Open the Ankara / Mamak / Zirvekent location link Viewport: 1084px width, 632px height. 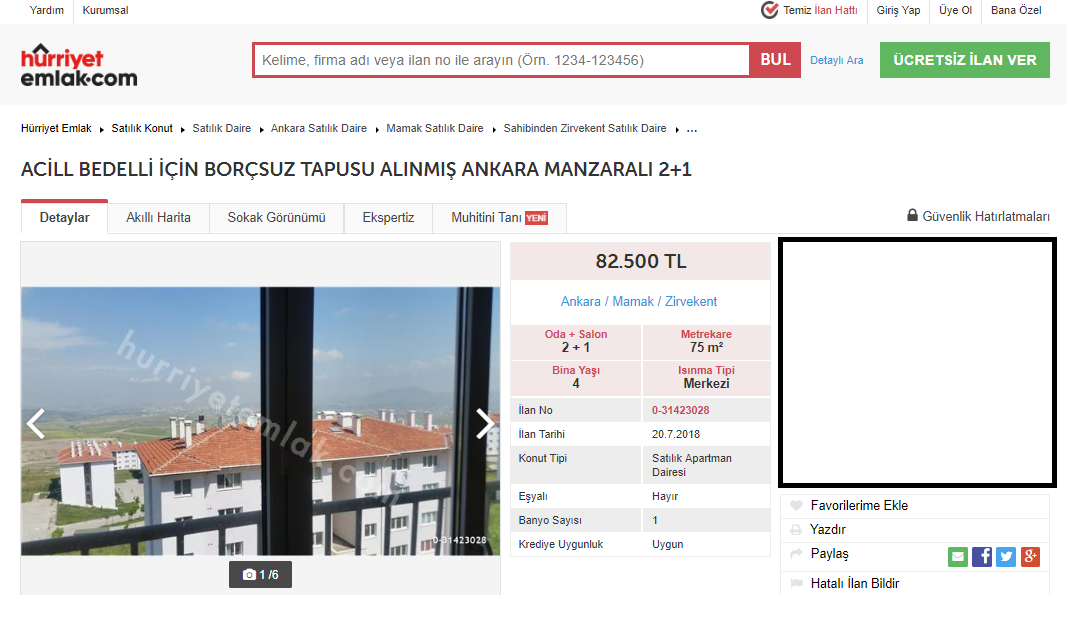click(639, 302)
